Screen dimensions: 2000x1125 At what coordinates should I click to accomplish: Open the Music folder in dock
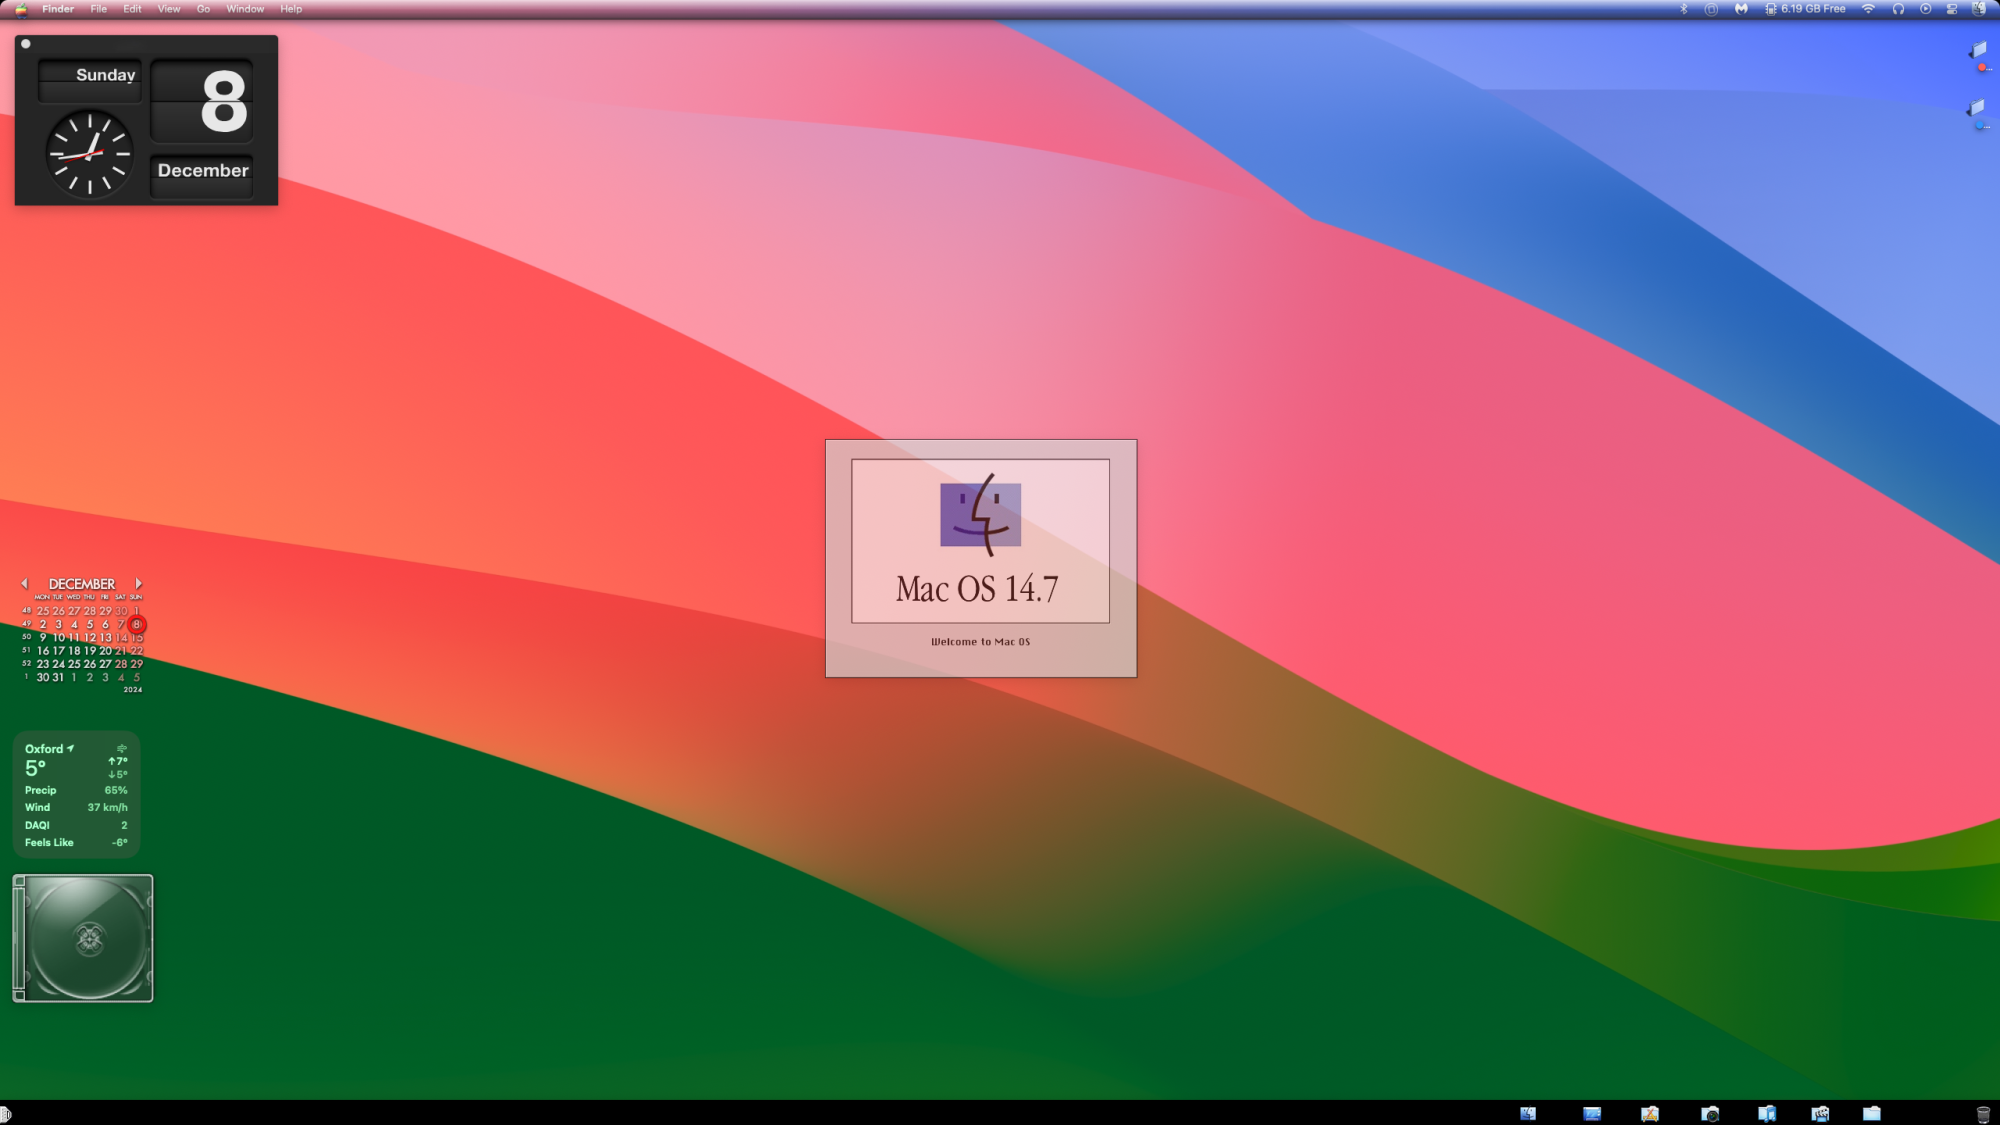click(x=1767, y=1113)
